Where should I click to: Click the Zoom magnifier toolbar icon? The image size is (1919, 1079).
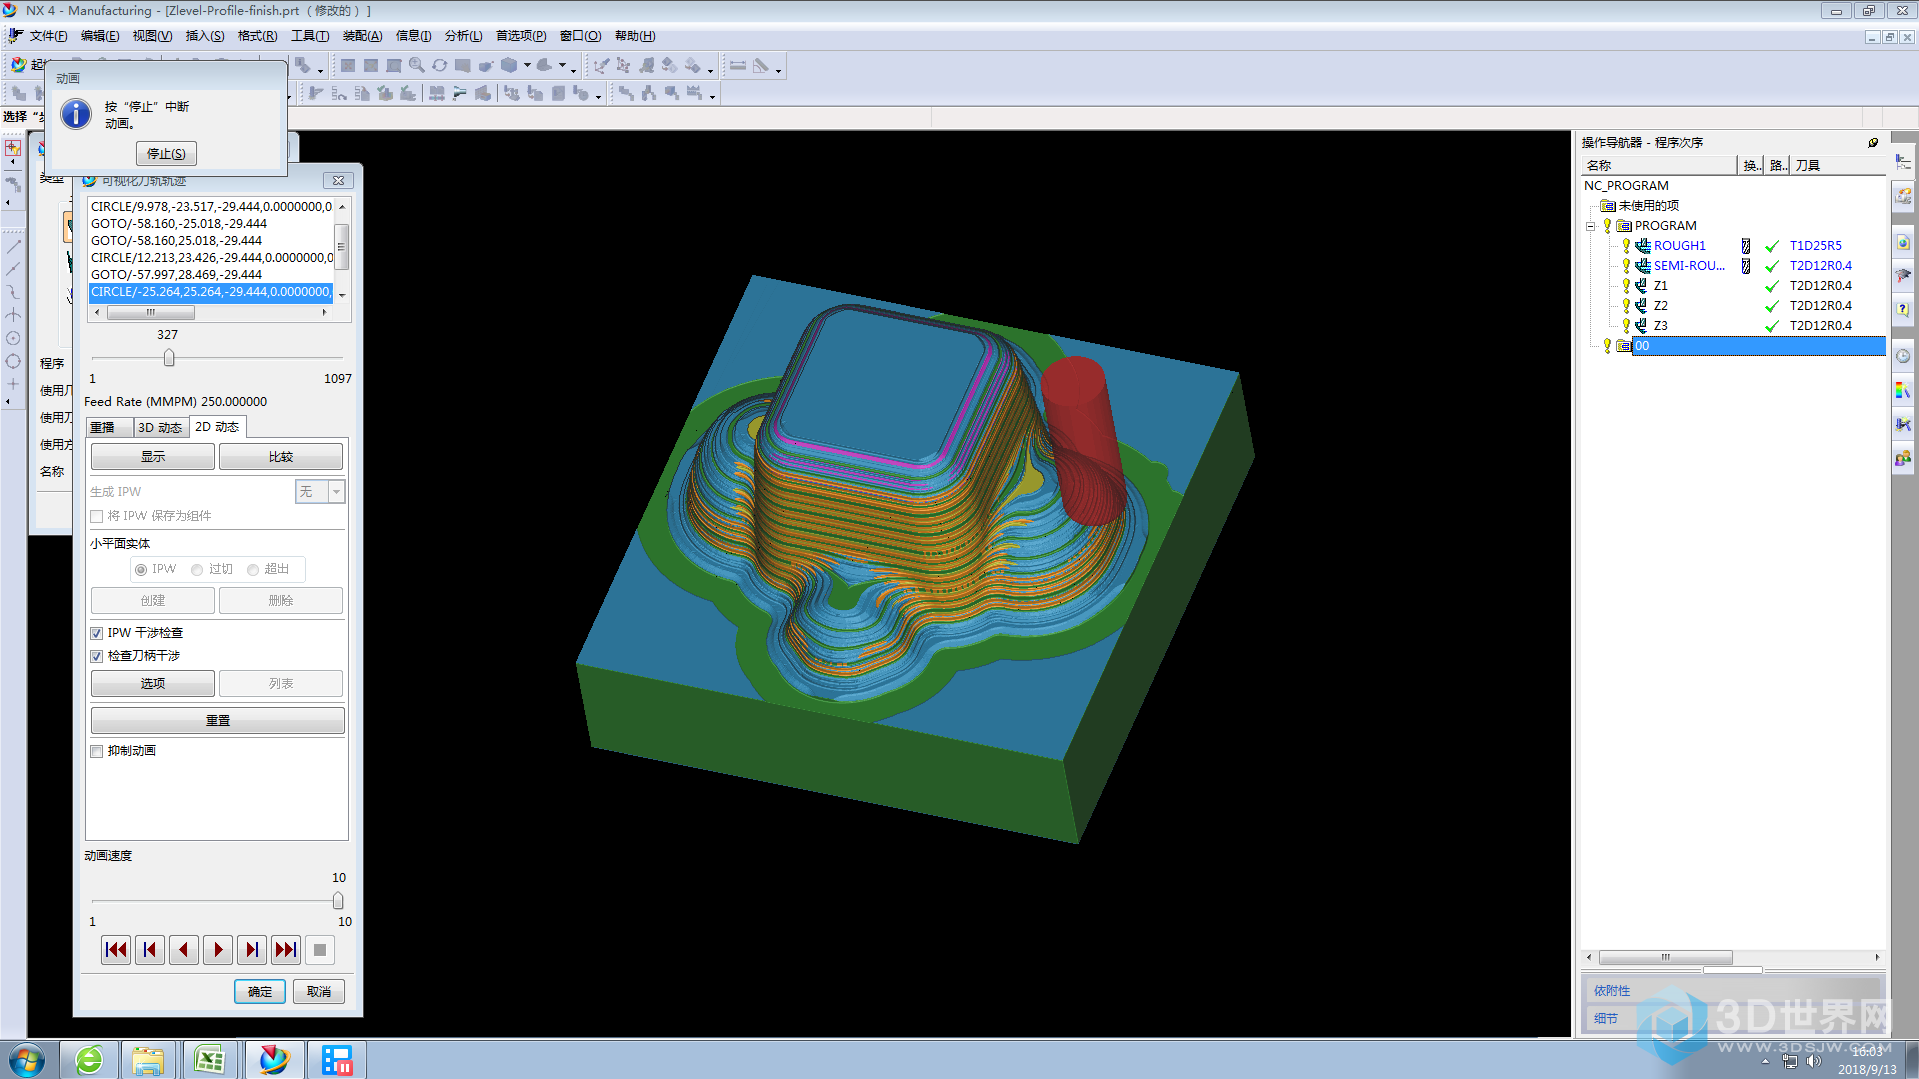click(x=416, y=65)
